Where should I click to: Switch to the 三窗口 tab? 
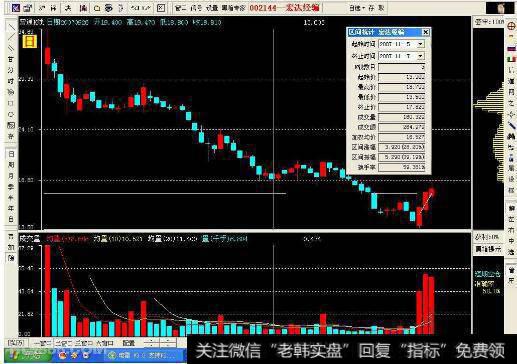pyautogui.click(x=83, y=343)
